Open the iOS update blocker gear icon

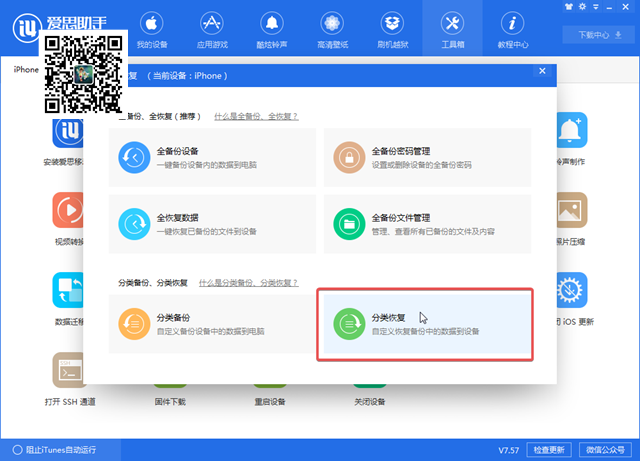click(572, 290)
